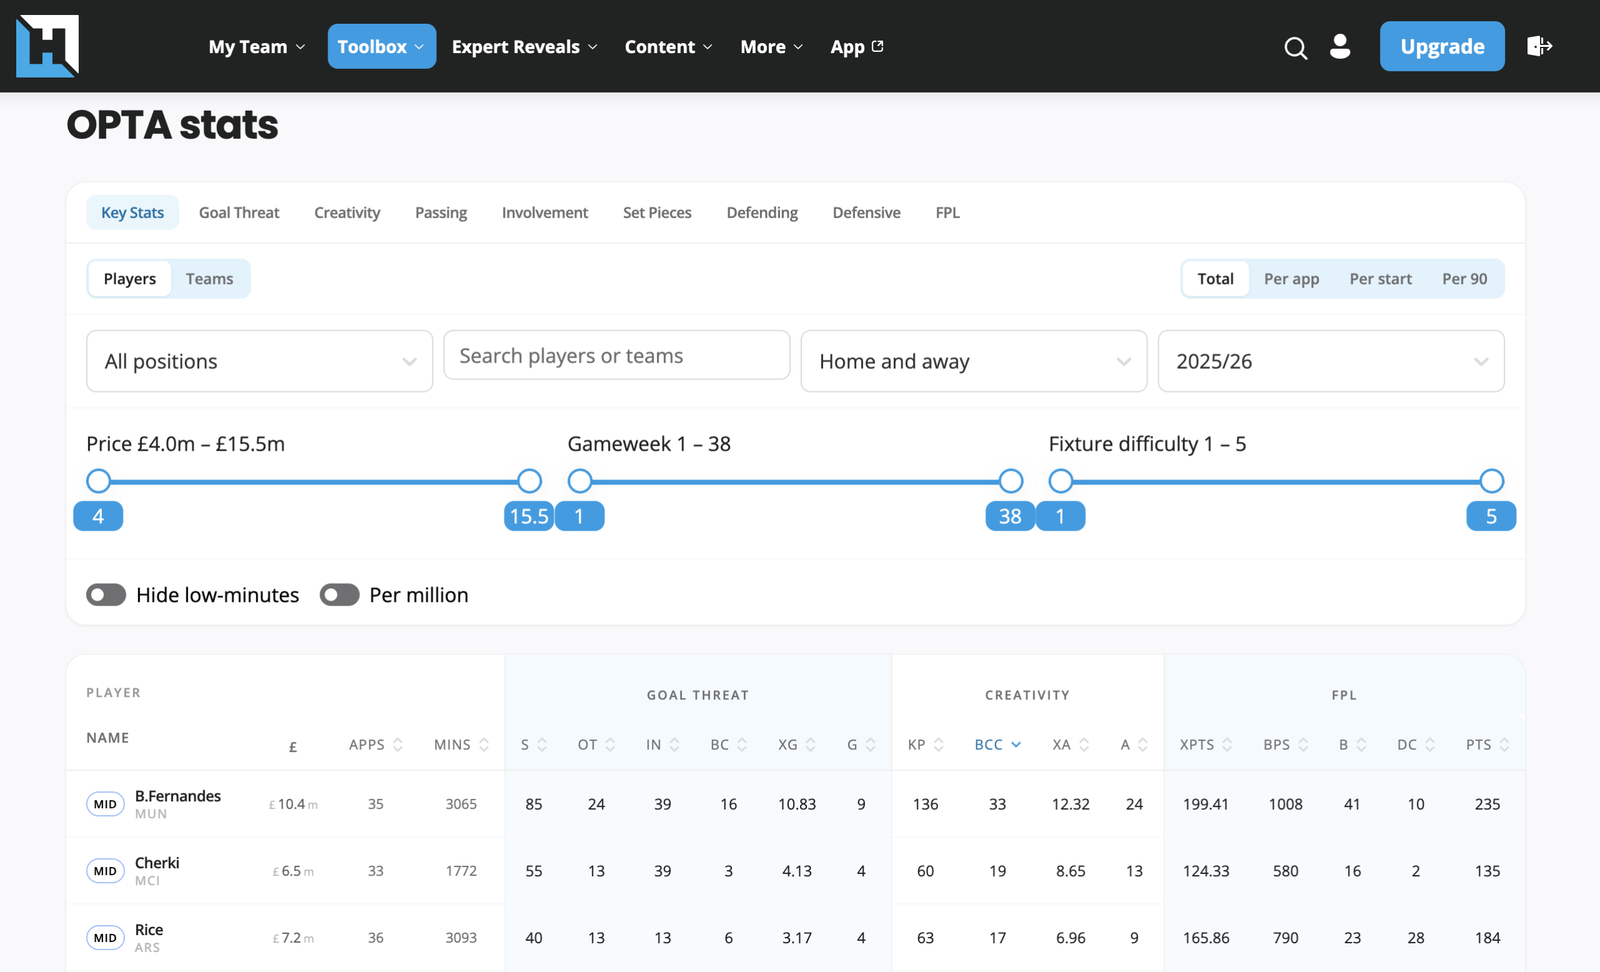Expand the My Team menu
This screenshot has width=1600, height=972.
[257, 47]
